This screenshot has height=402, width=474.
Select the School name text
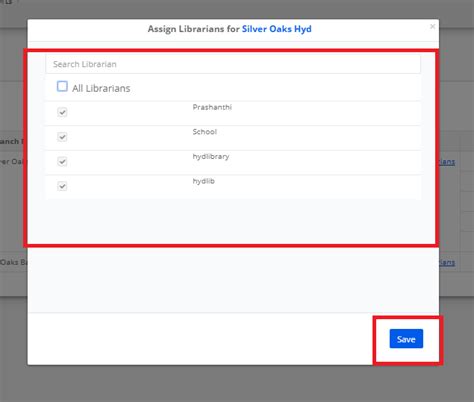205,132
